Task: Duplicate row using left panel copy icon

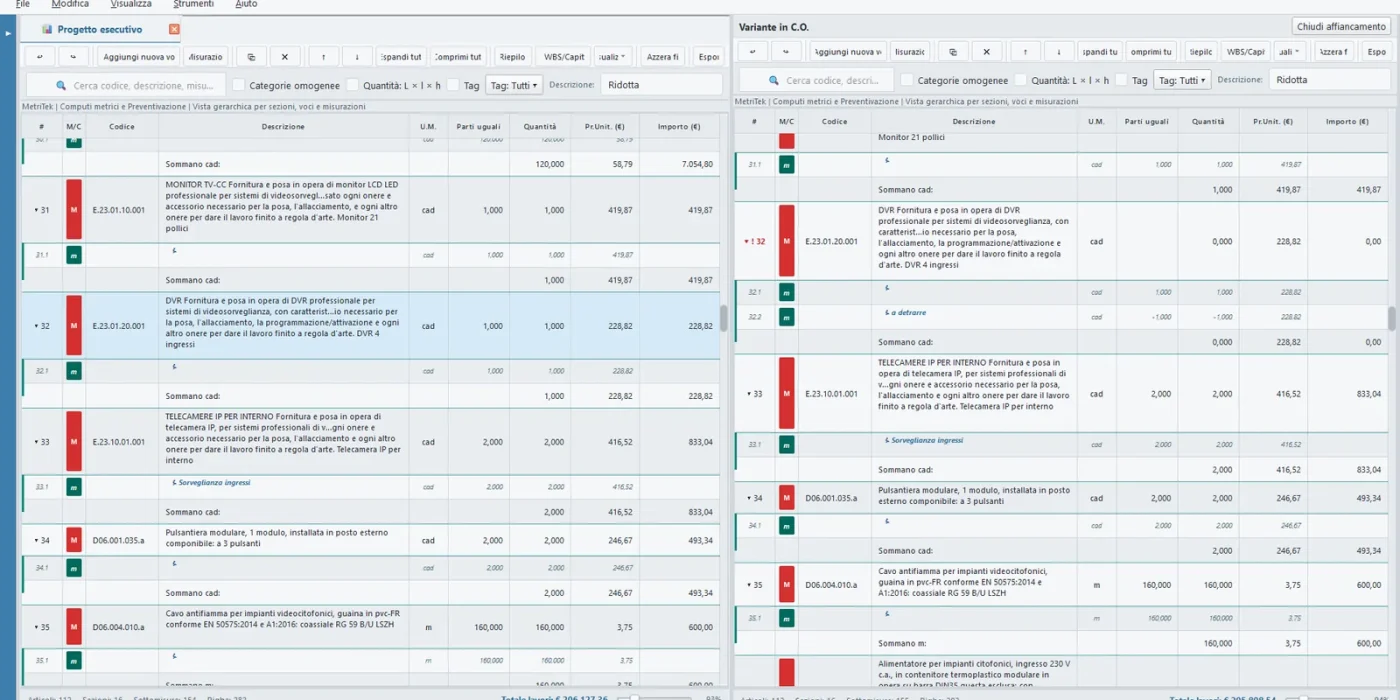Action: click(251, 57)
